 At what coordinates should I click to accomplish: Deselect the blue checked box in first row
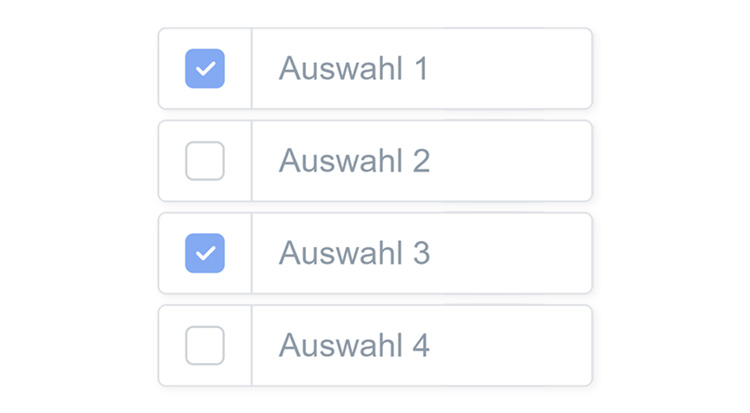pyautogui.click(x=205, y=69)
